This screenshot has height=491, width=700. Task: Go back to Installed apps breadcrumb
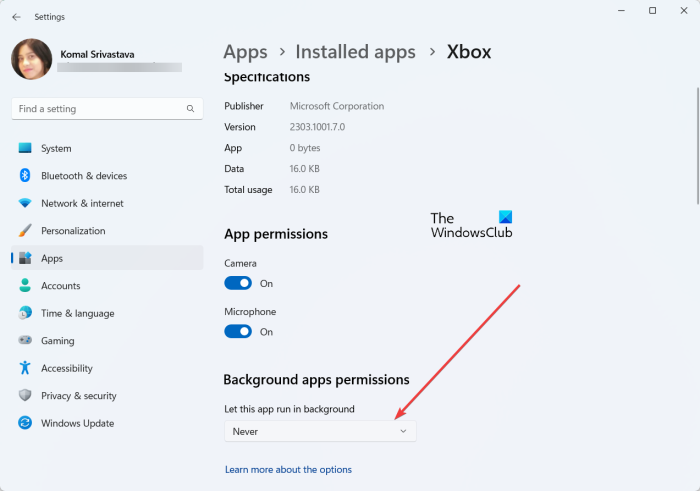pyautogui.click(x=354, y=52)
